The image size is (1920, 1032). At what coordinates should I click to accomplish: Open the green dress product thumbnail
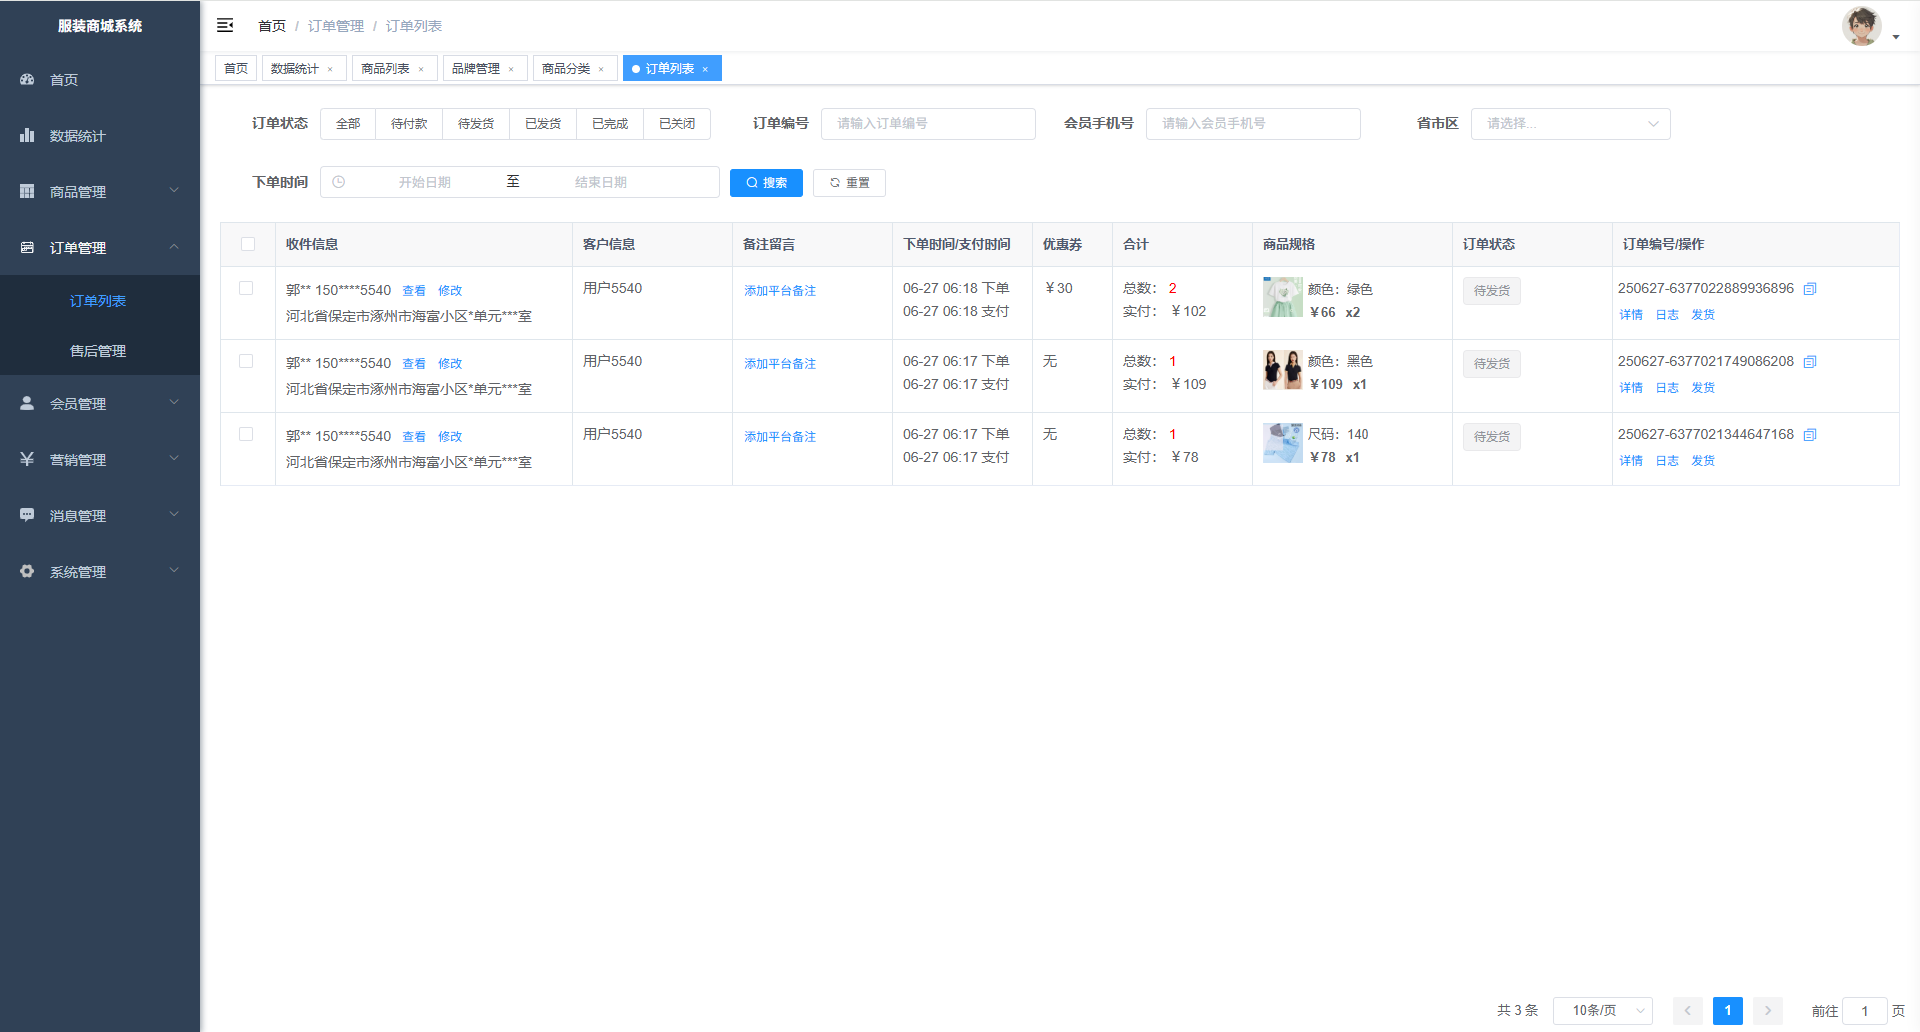(1282, 297)
